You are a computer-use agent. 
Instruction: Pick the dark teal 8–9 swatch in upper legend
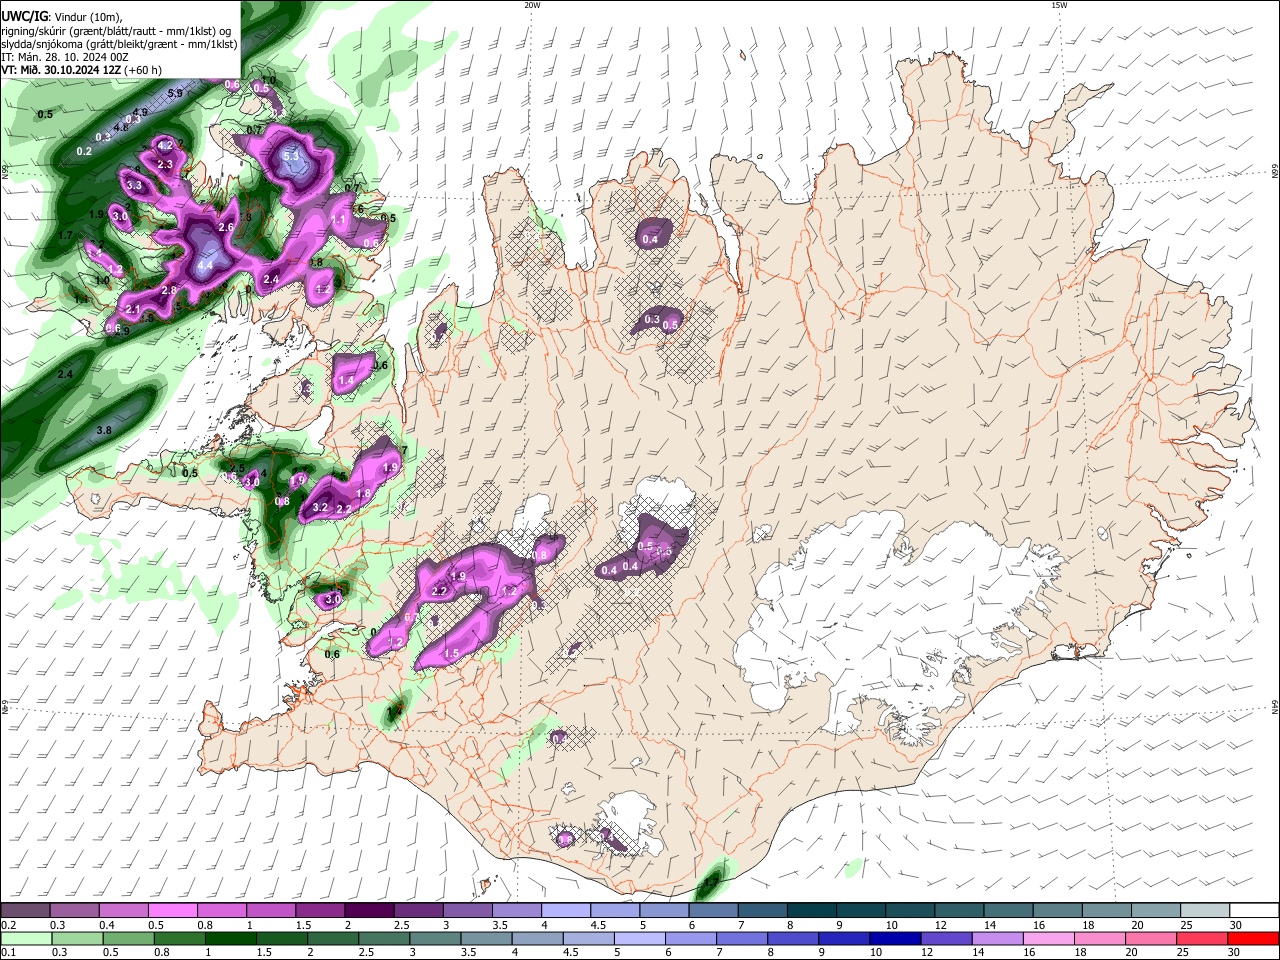812,911
